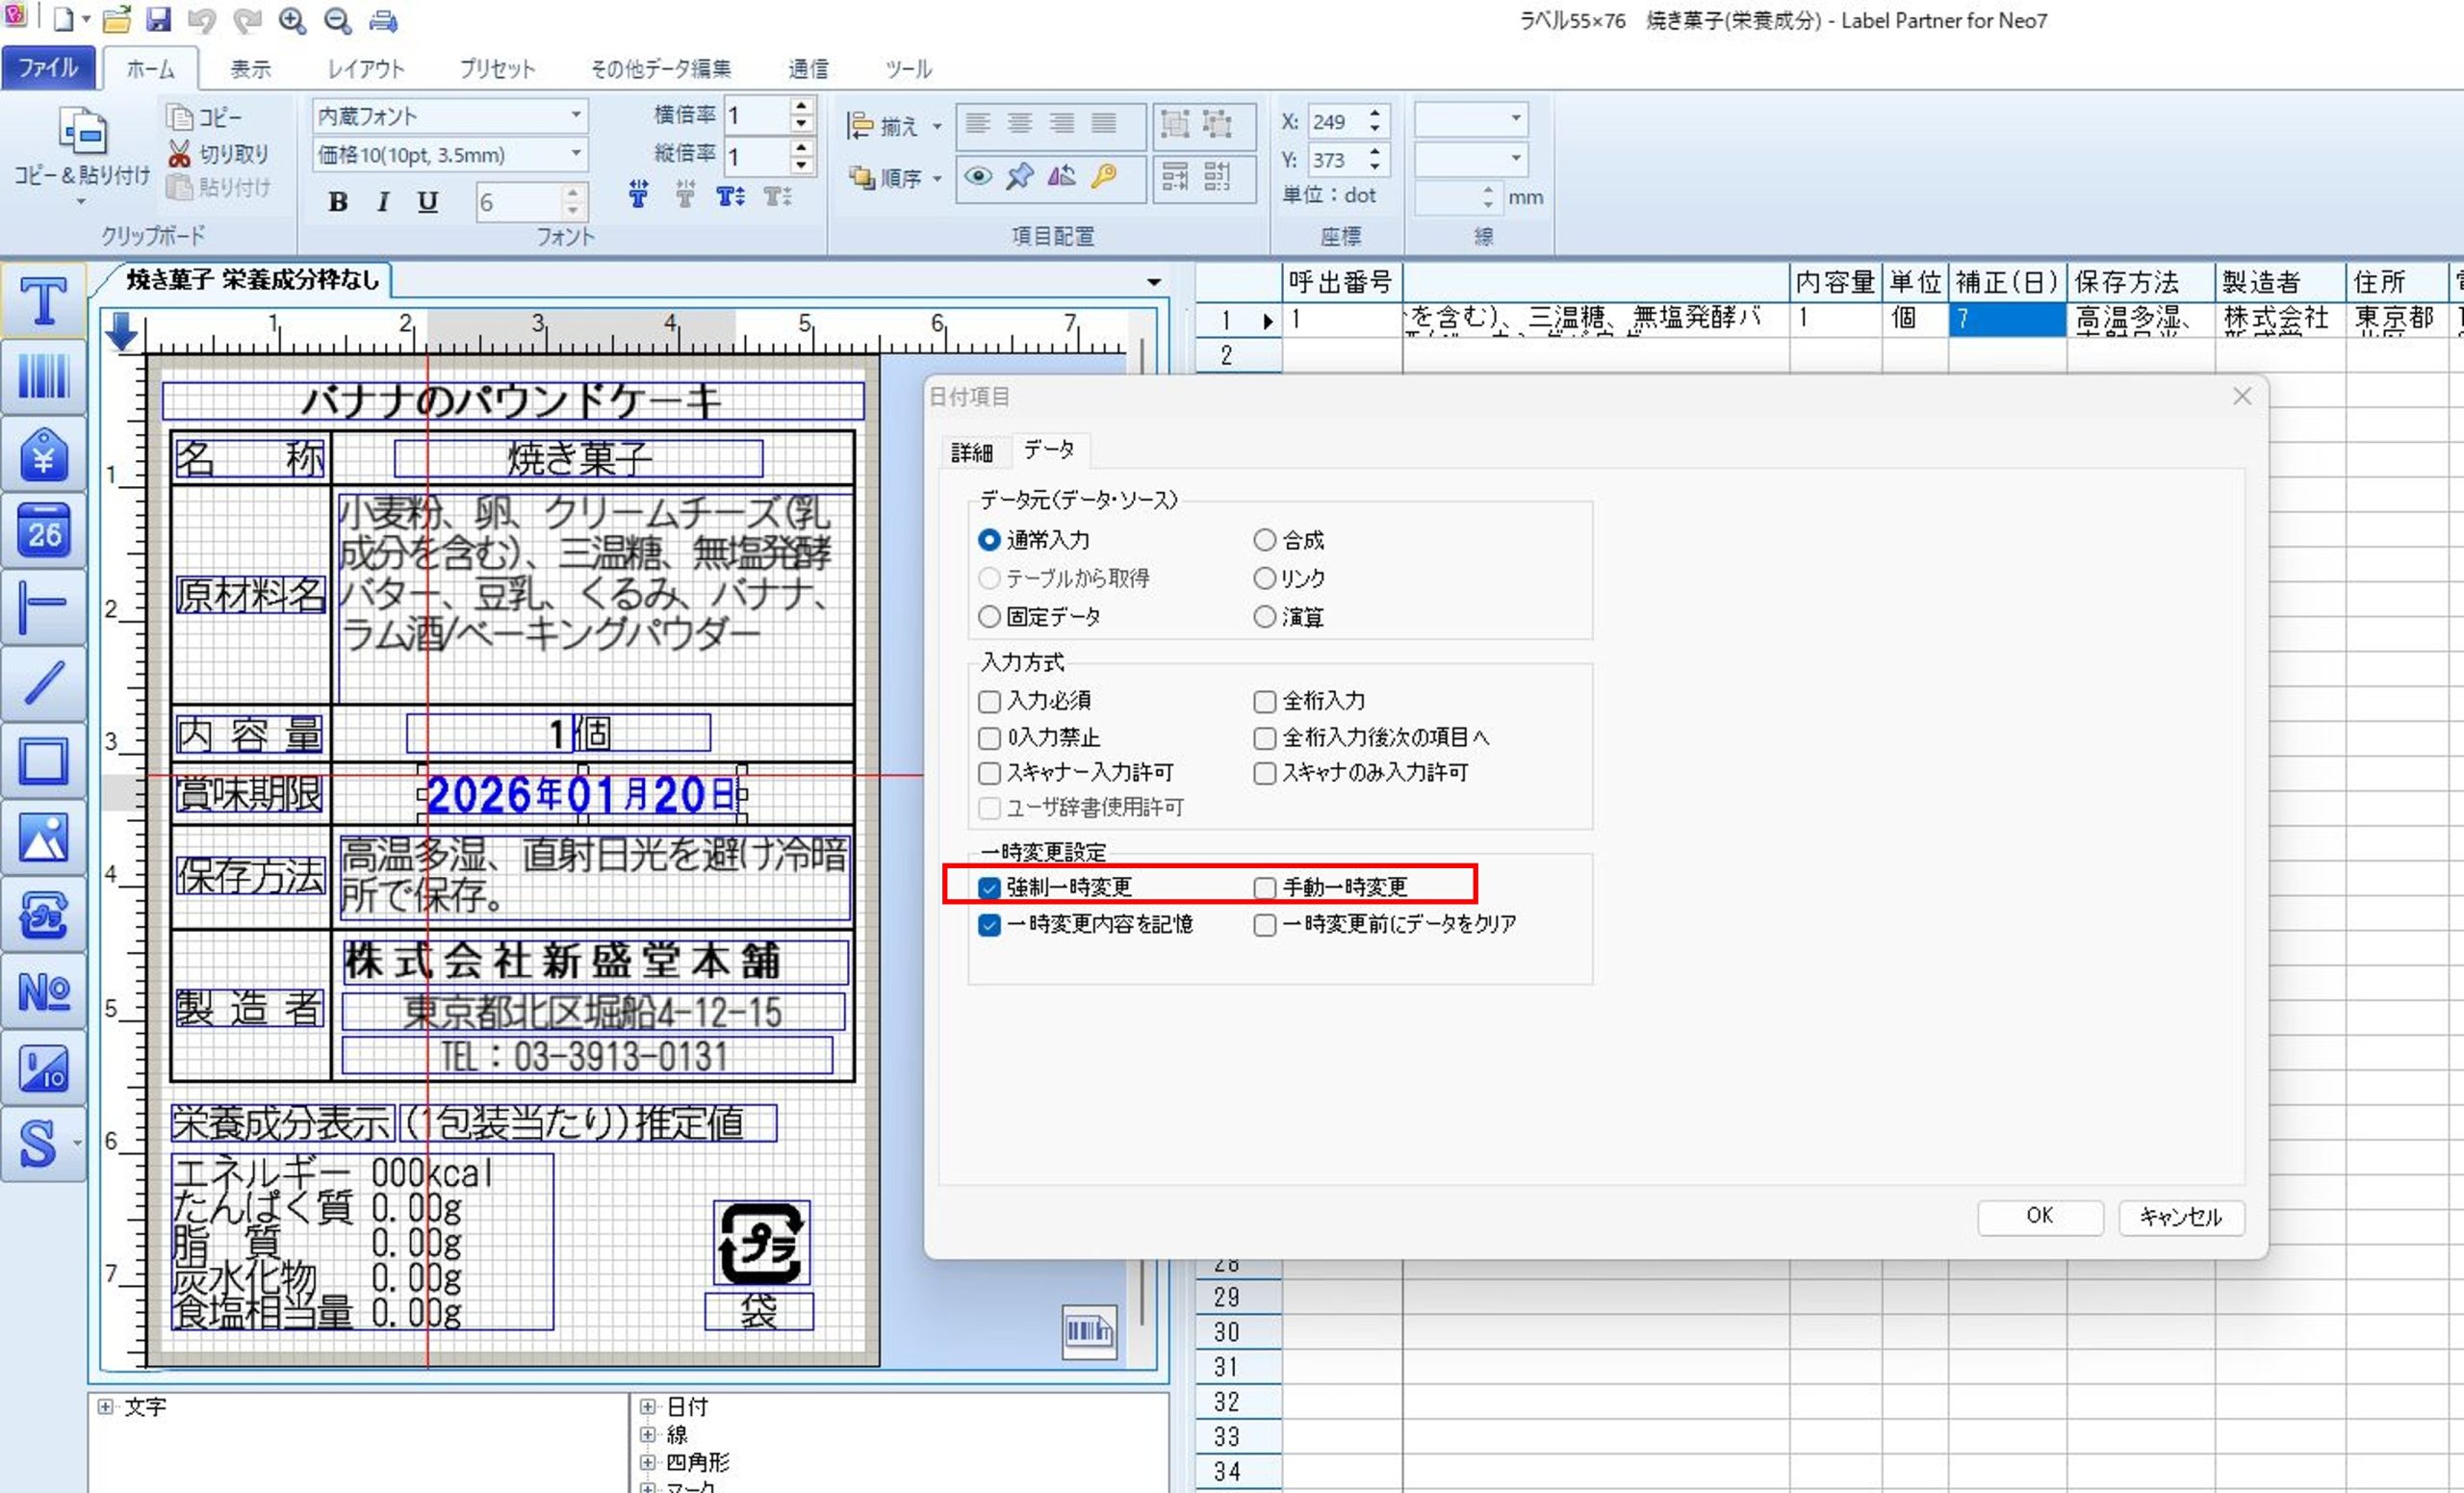Click the Save floppy disk icon
2464x1493 pixels.
158,19
